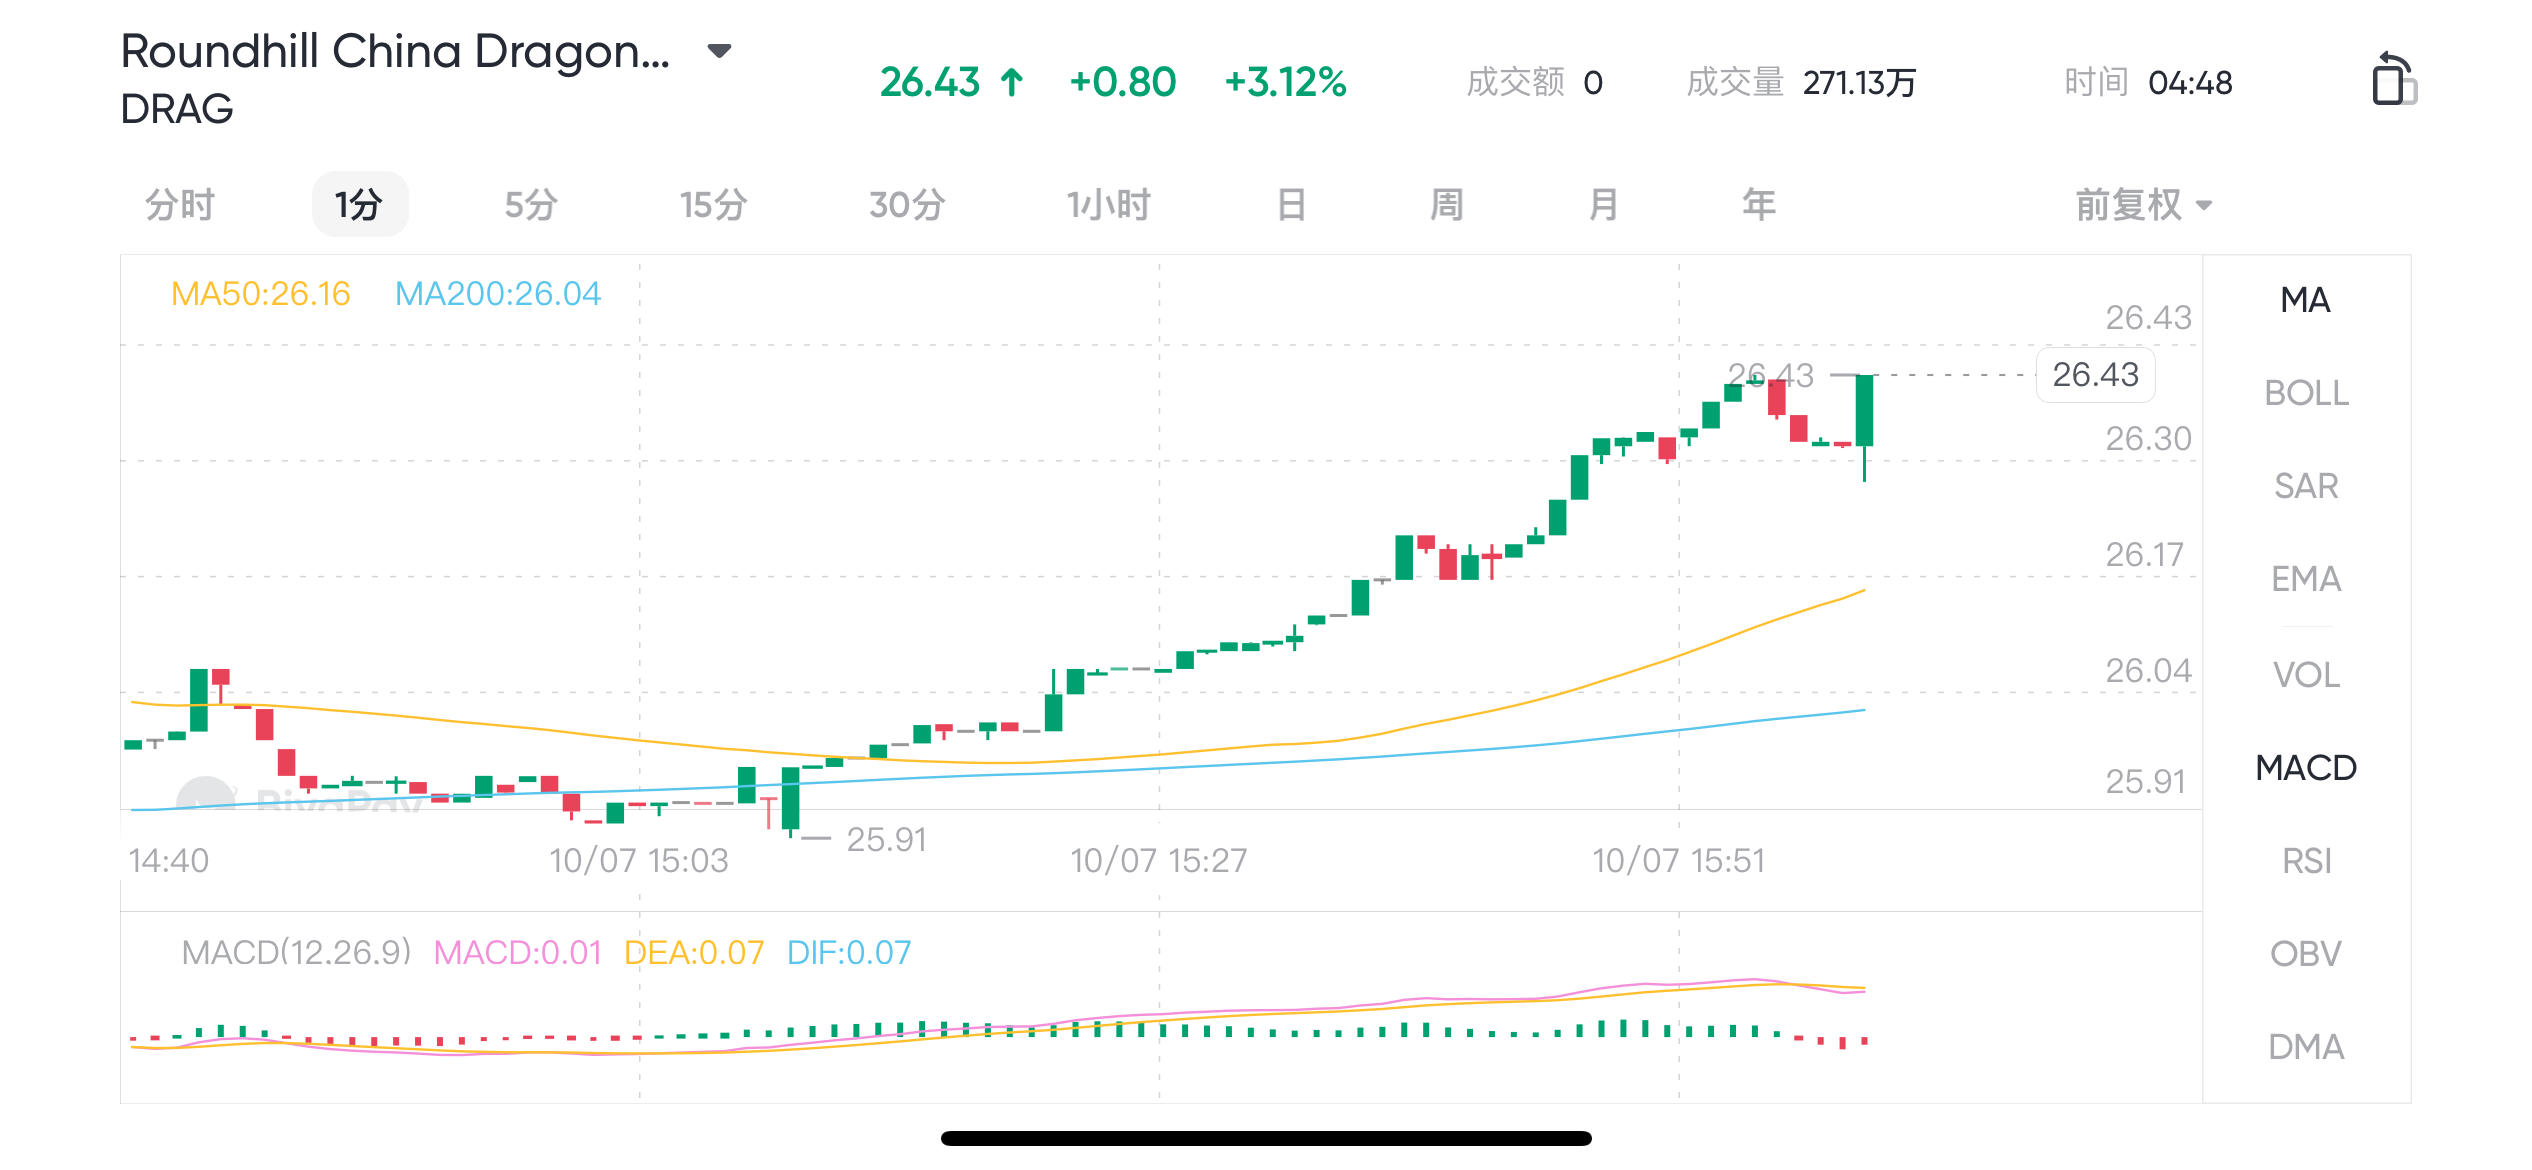Tap the rotate screen icon
The height and width of the screenshot is (1170, 2532).
tap(2393, 79)
